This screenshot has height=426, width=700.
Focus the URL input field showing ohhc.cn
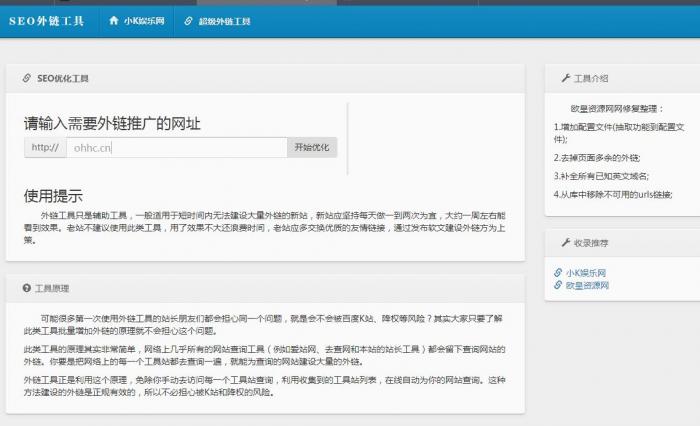pyautogui.click(x=178, y=148)
